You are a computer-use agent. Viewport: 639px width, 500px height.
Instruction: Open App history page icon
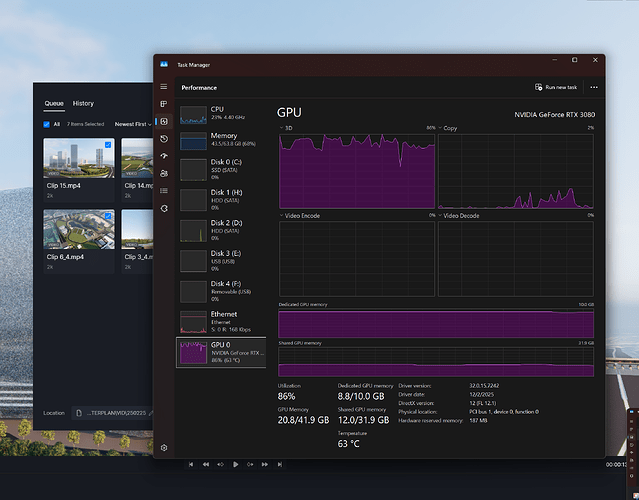(x=164, y=139)
